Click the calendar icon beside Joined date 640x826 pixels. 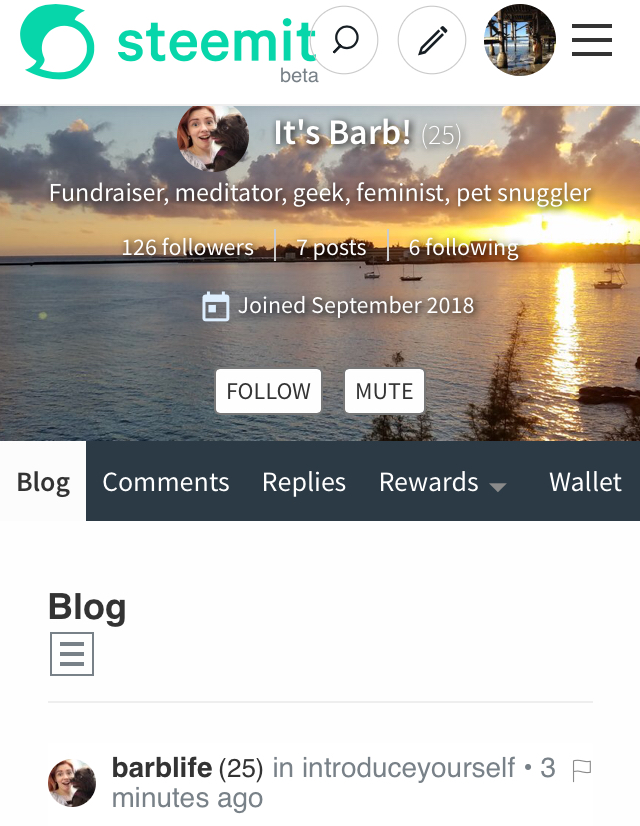point(215,307)
